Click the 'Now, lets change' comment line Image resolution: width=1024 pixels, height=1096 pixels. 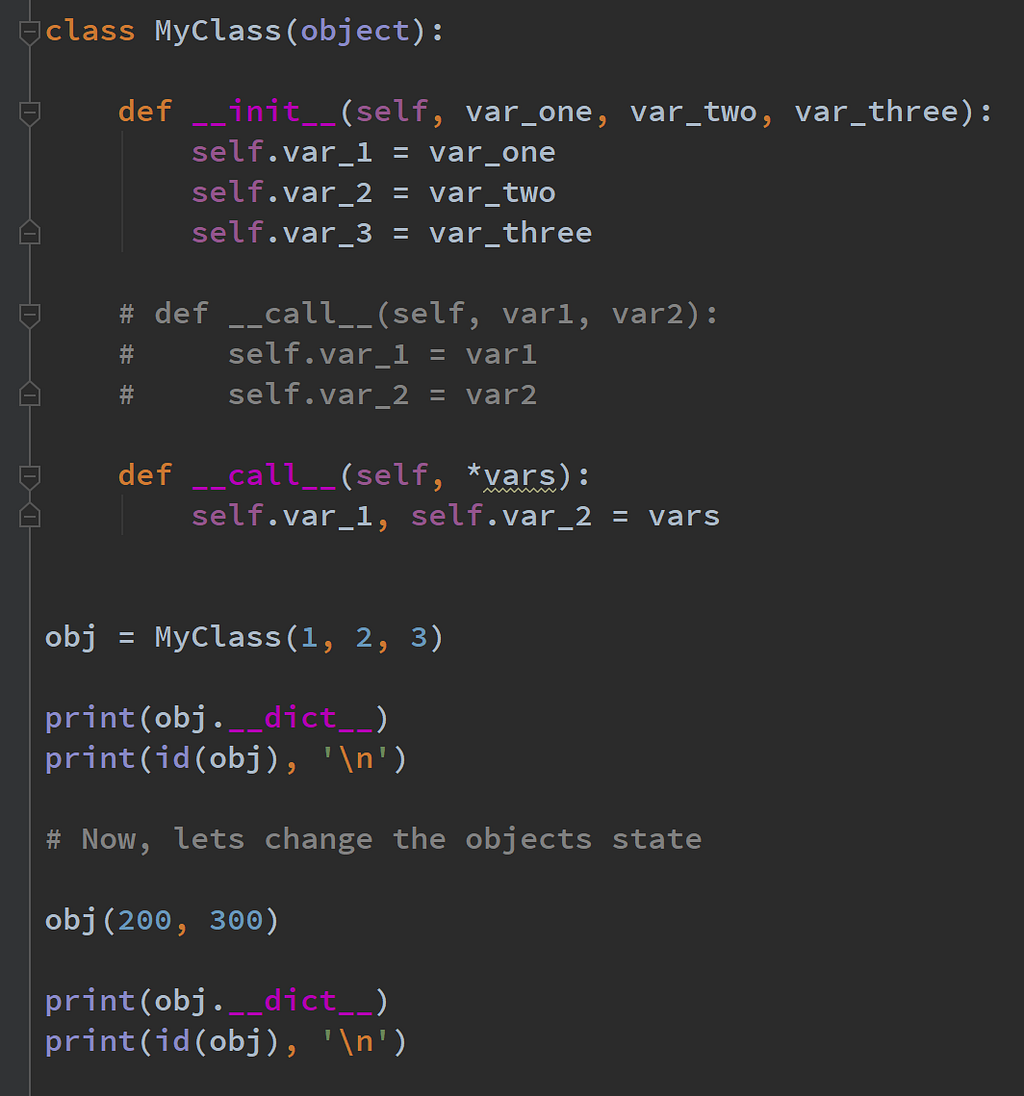click(x=373, y=839)
